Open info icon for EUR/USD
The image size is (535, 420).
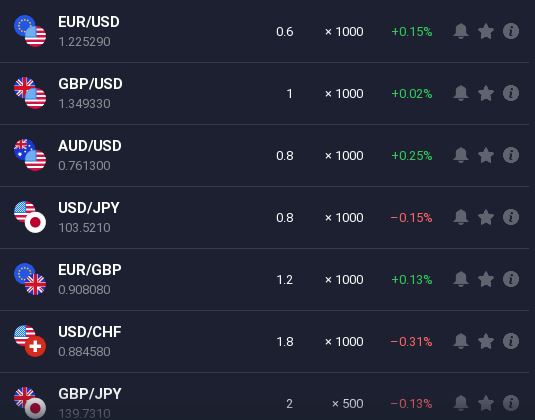pyautogui.click(x=511, y=31)
